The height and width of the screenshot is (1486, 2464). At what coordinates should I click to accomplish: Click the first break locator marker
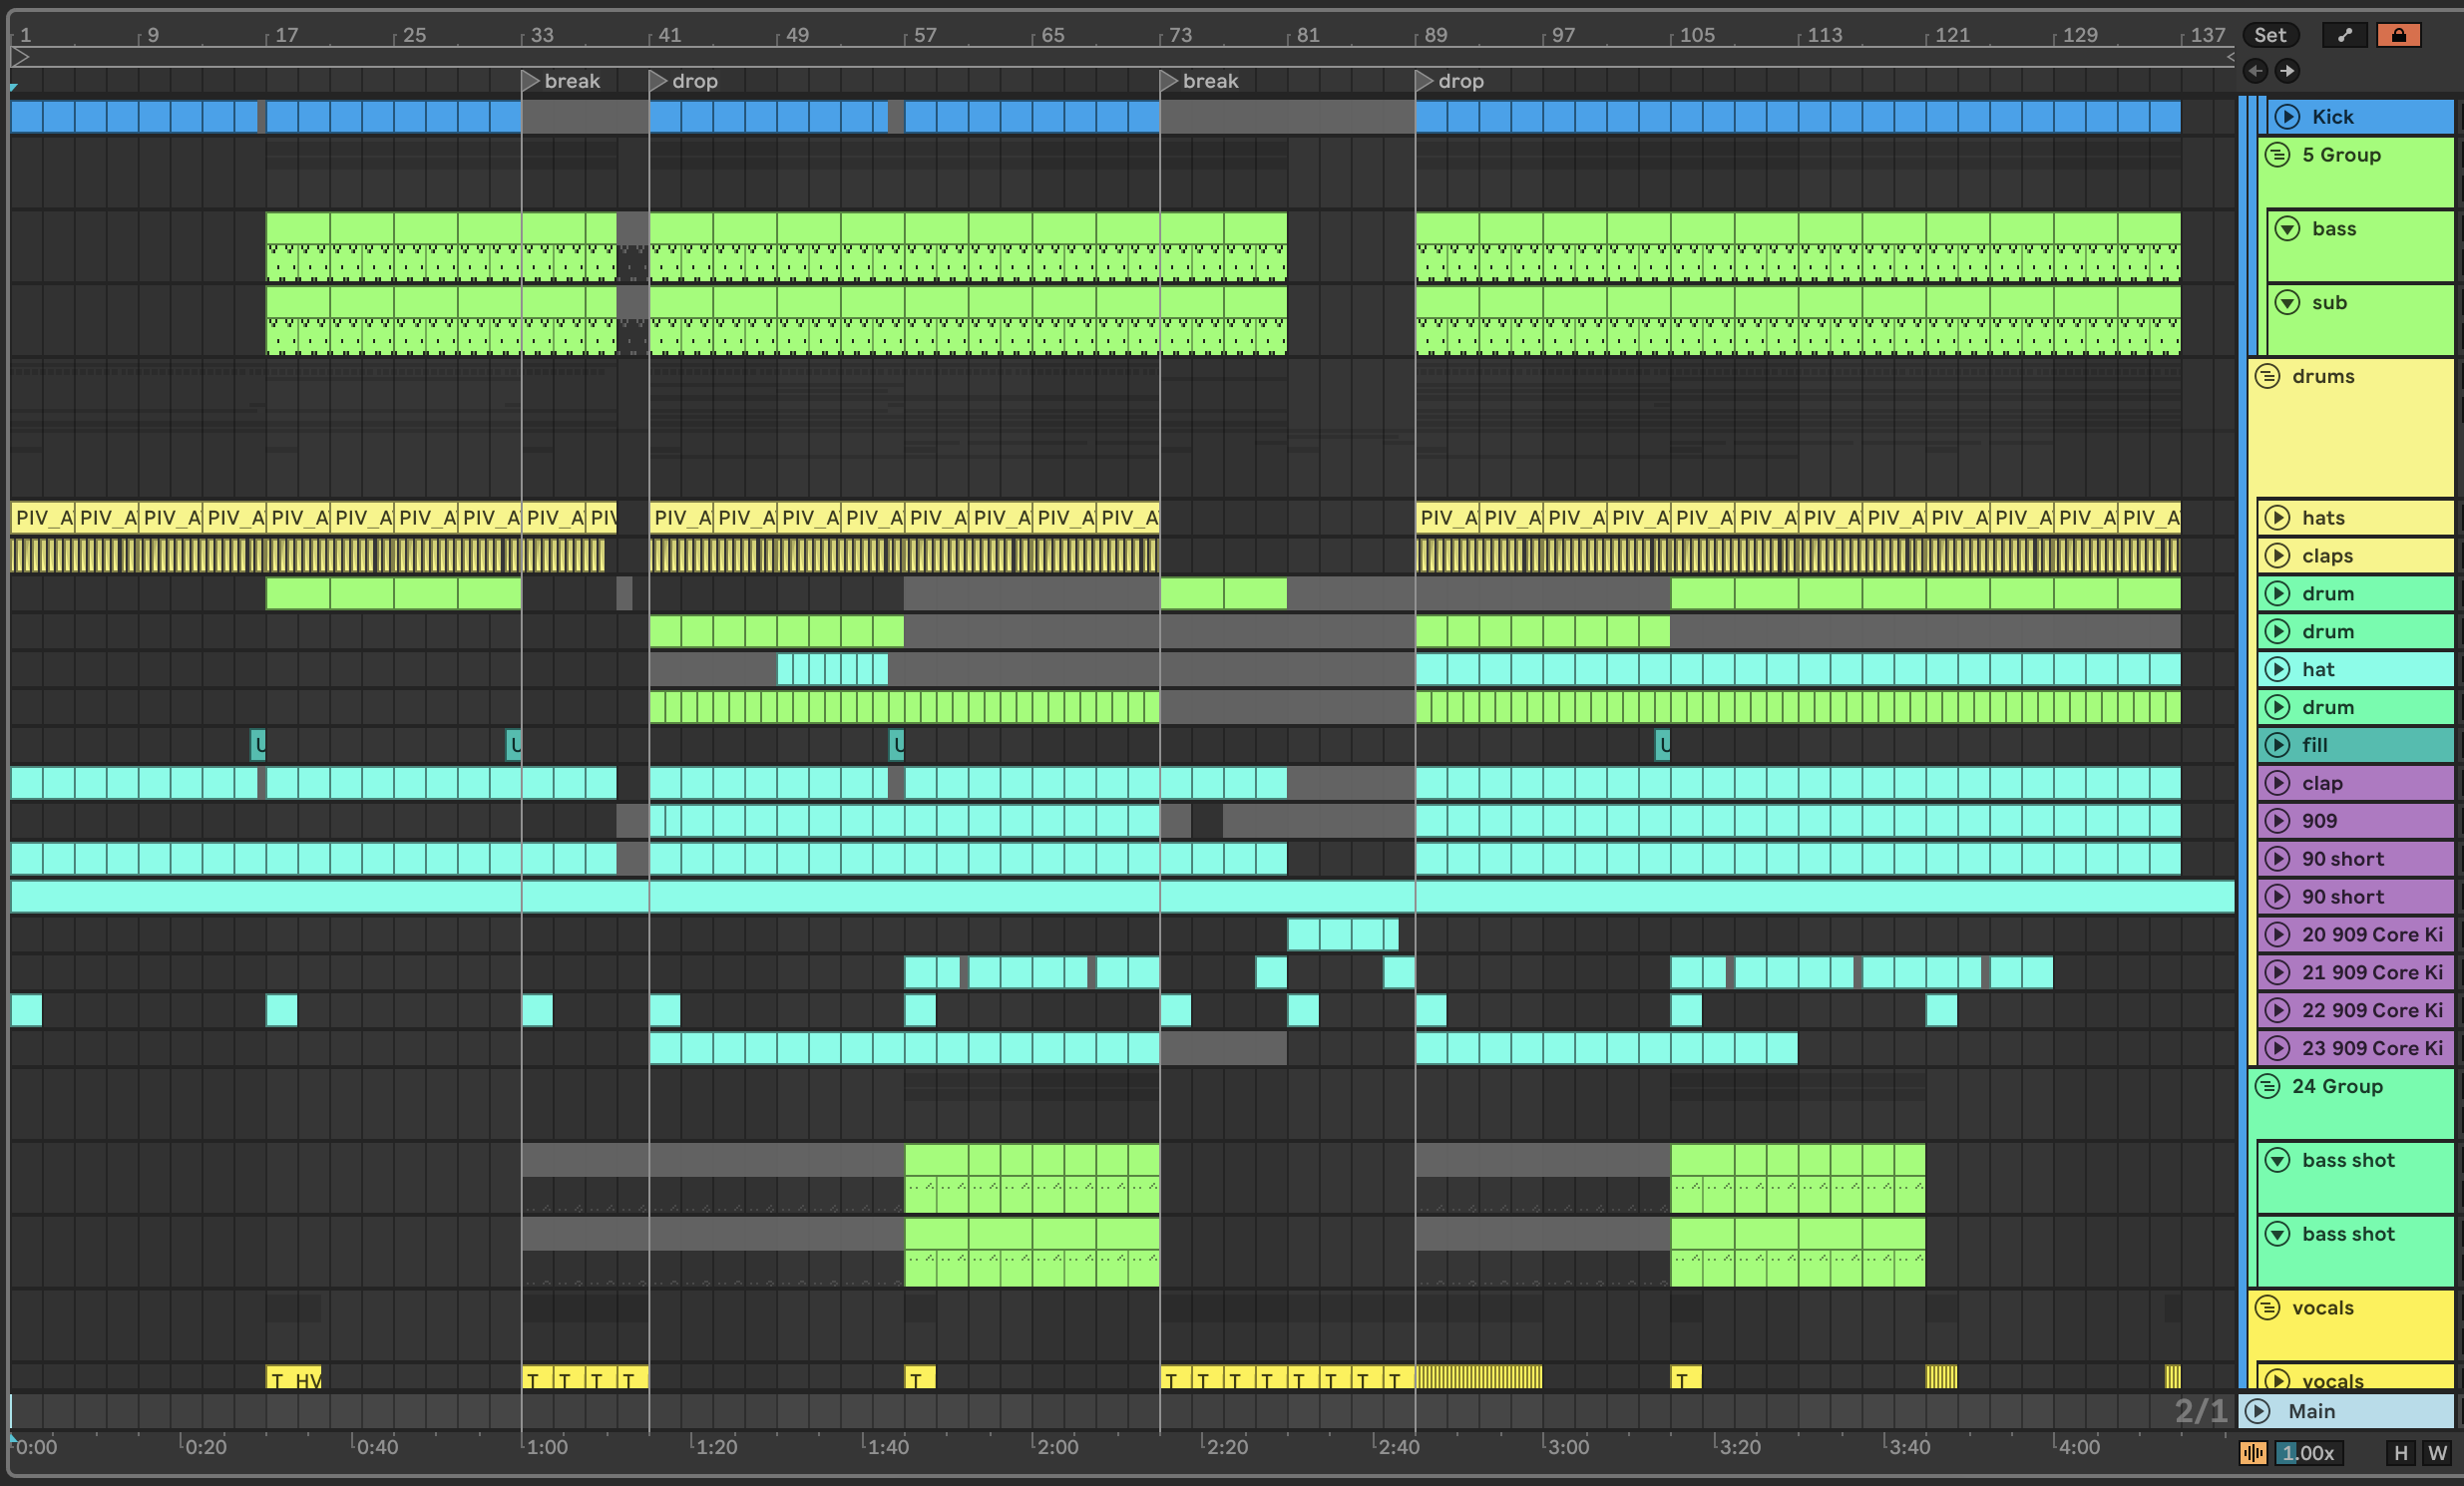click(x=531, y=81)
